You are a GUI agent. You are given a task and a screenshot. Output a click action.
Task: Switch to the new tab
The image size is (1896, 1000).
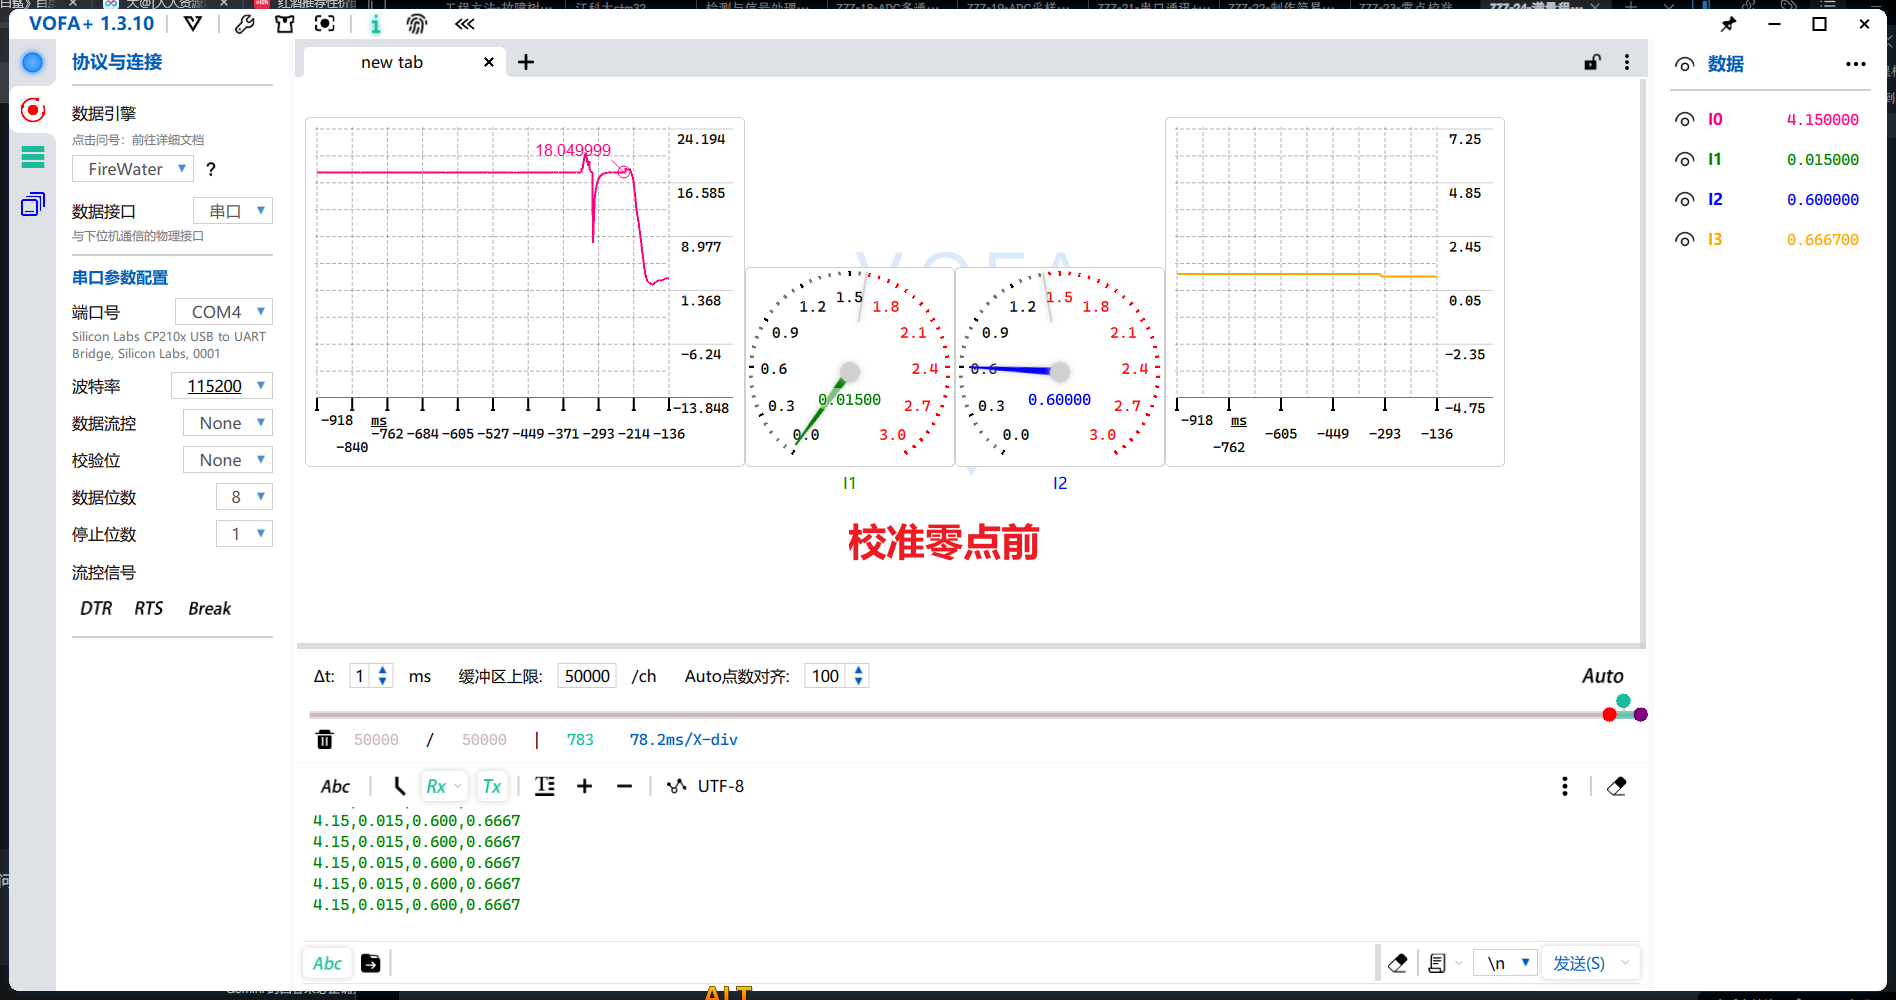click(392, 62)
